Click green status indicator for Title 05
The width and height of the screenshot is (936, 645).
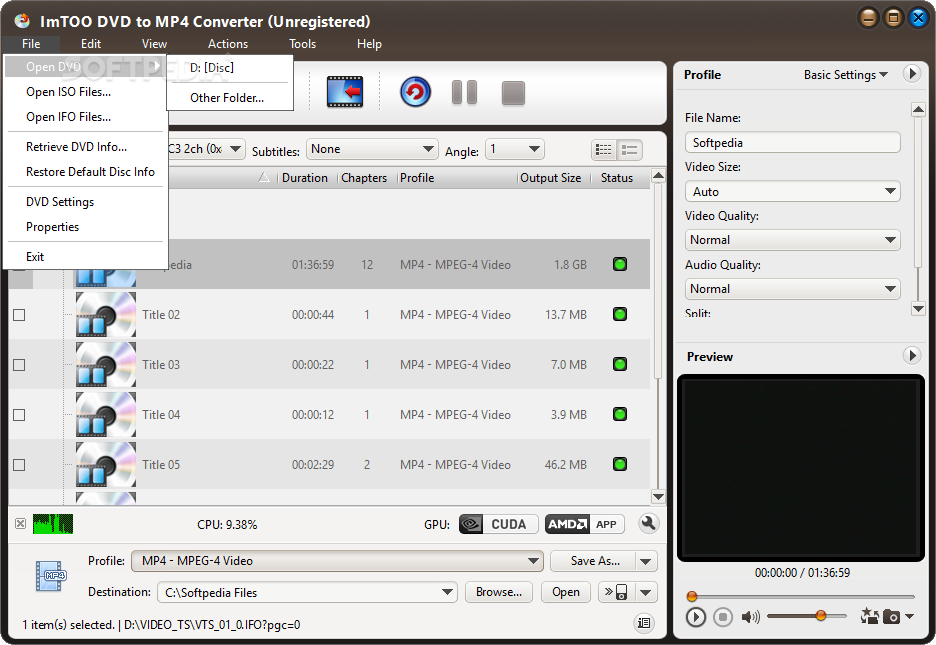tap(620, 464)
